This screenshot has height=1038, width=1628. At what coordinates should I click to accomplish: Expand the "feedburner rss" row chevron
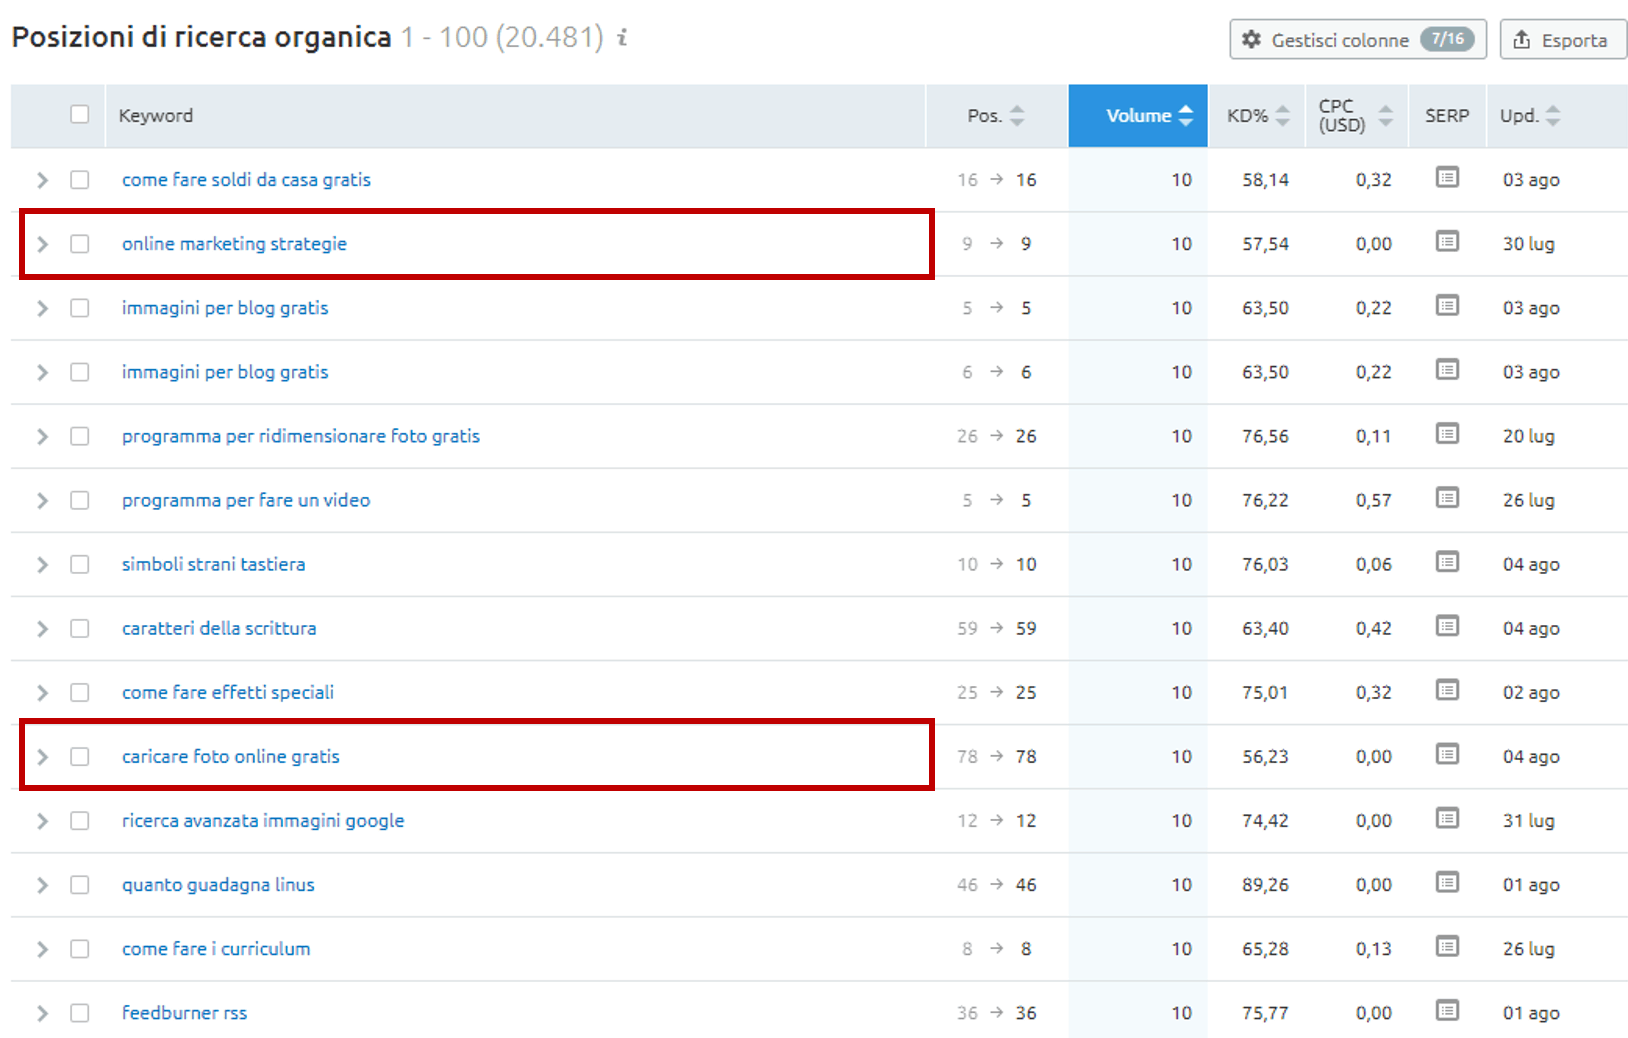coord(42,1012)
